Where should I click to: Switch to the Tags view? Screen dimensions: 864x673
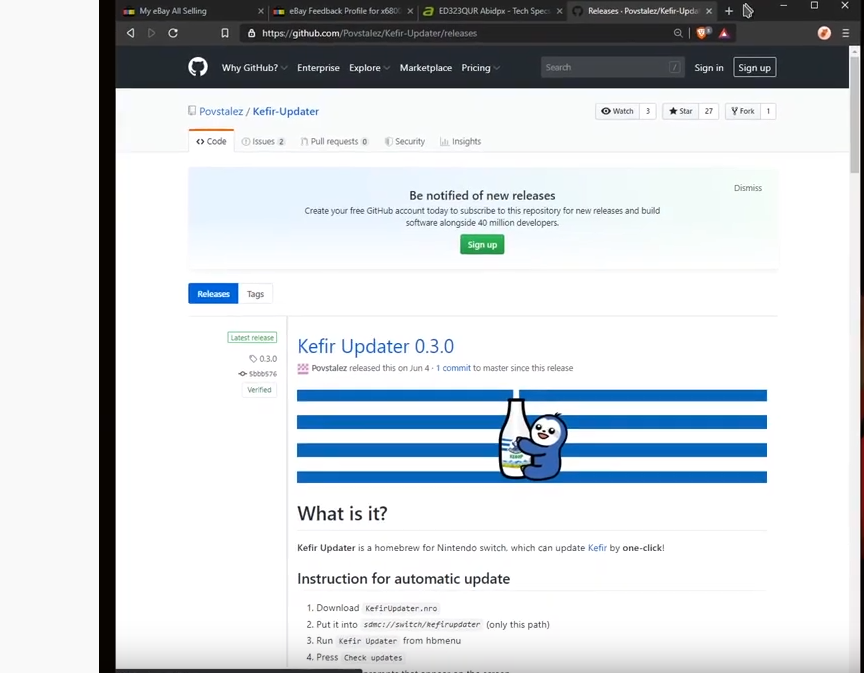(x=255, y=294)
